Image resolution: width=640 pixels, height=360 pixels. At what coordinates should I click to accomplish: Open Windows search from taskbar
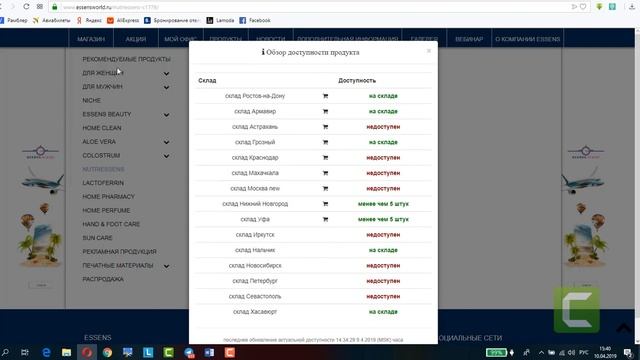(x=5, y=352)
